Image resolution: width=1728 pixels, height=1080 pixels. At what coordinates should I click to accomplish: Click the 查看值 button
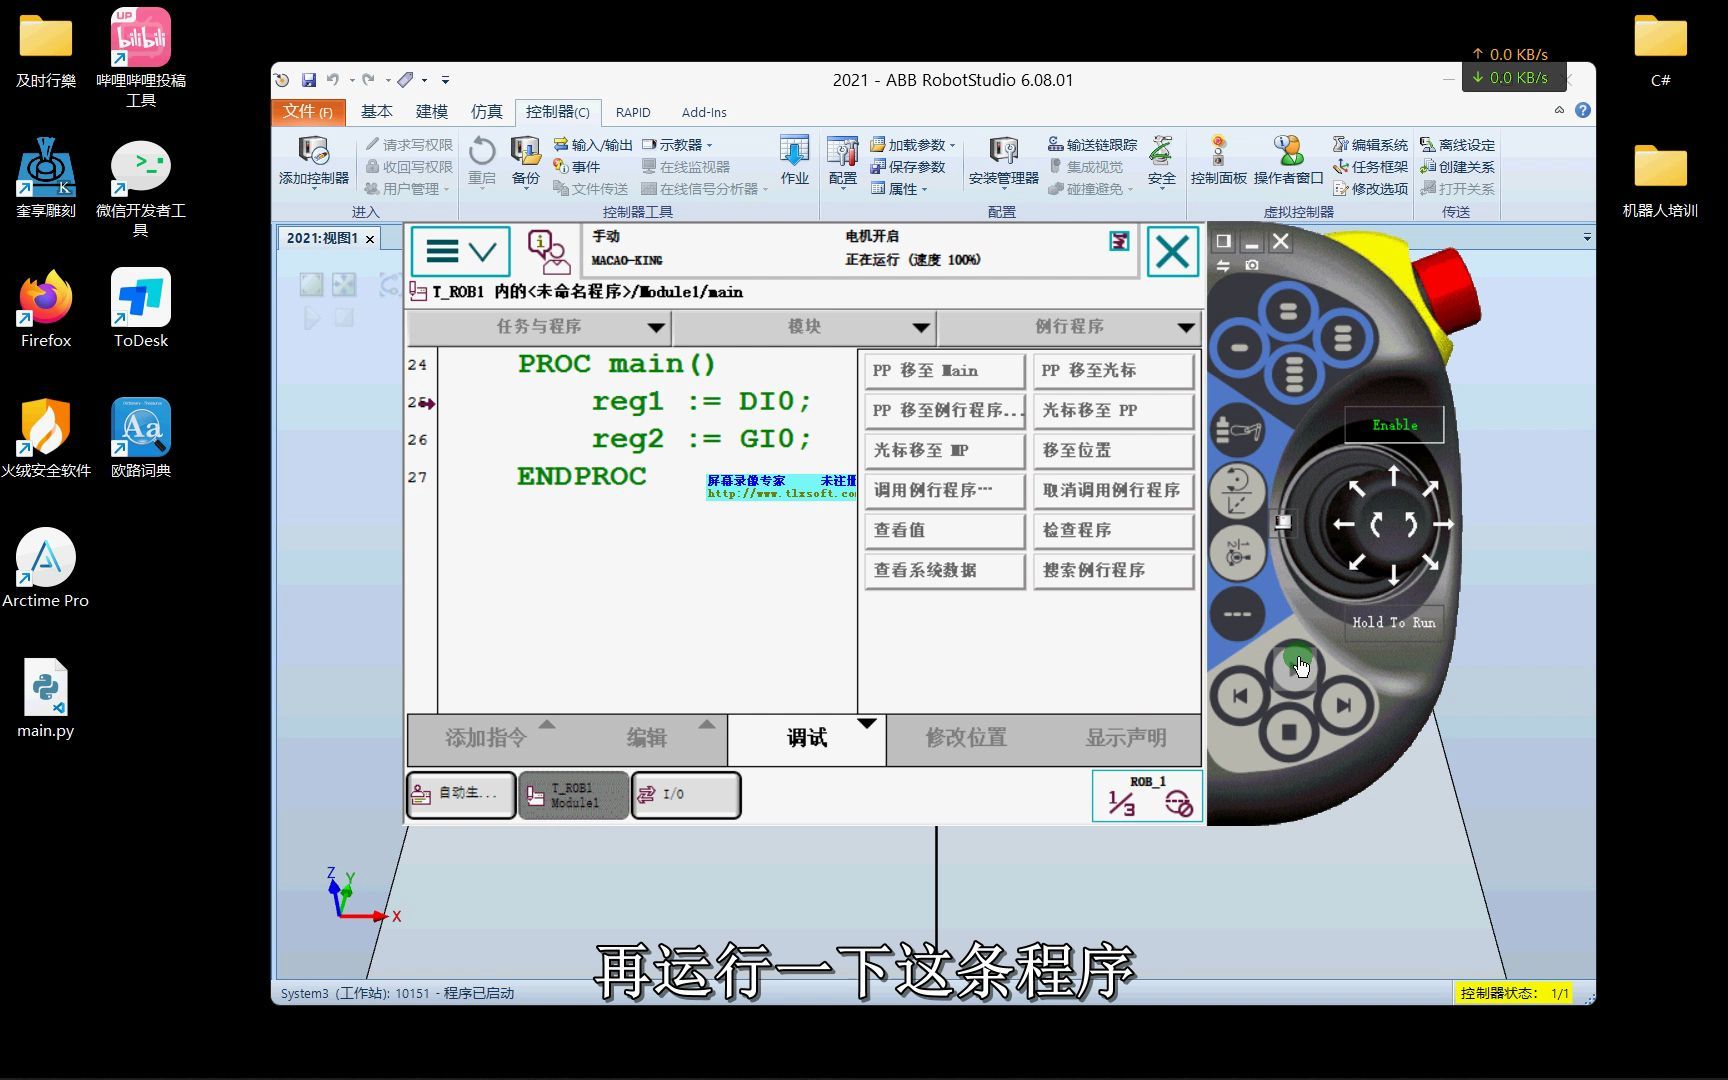click(945, 531)
